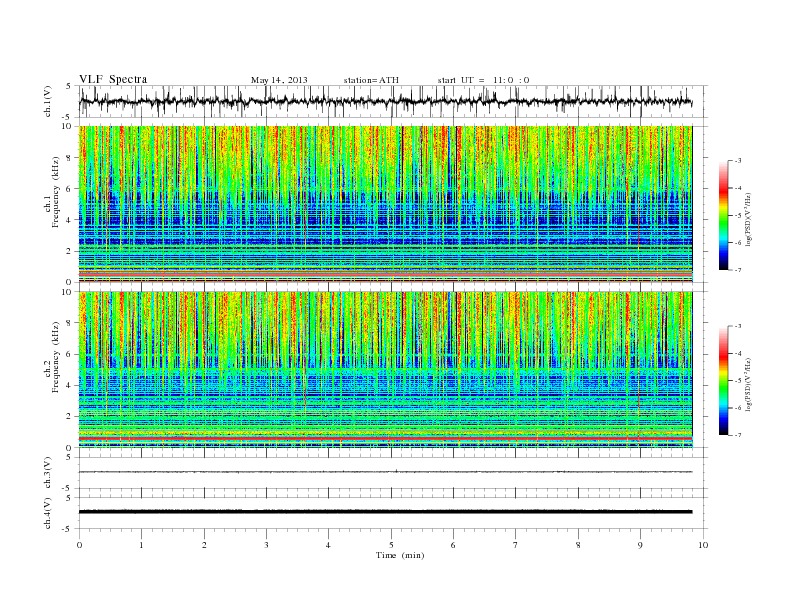Click the ch.2 PSD color scale bar

[724, 381]
